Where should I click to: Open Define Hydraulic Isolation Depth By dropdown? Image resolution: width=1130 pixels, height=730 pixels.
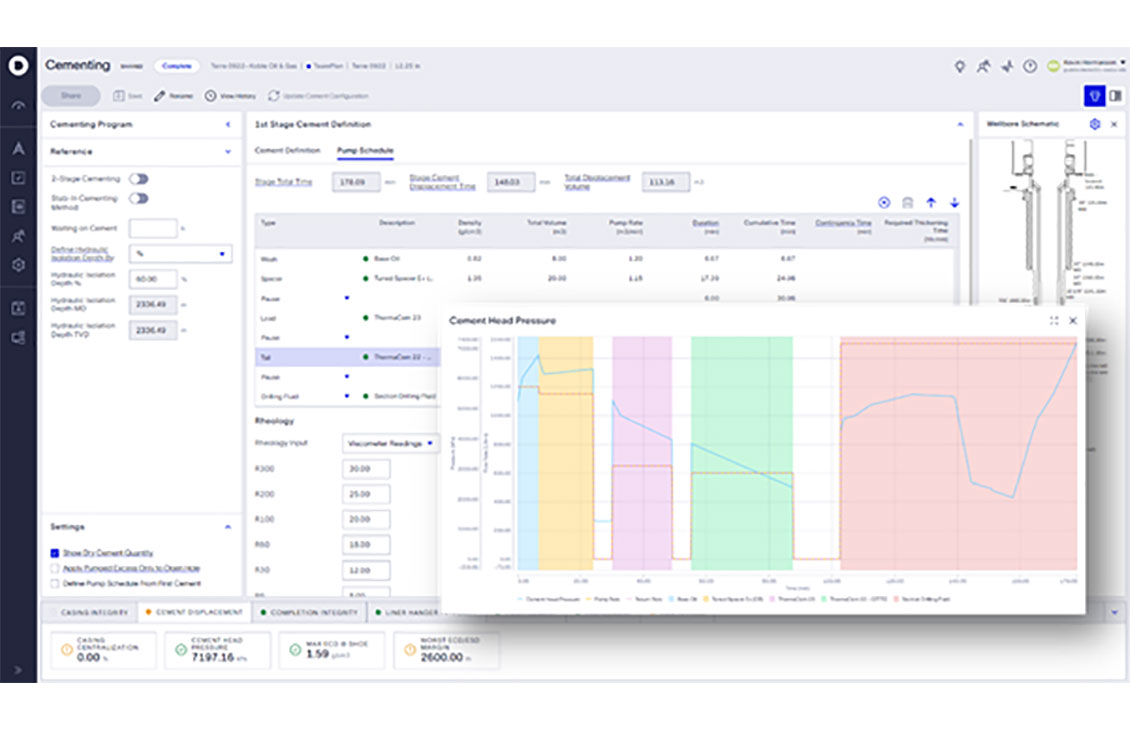coord(181,254)
